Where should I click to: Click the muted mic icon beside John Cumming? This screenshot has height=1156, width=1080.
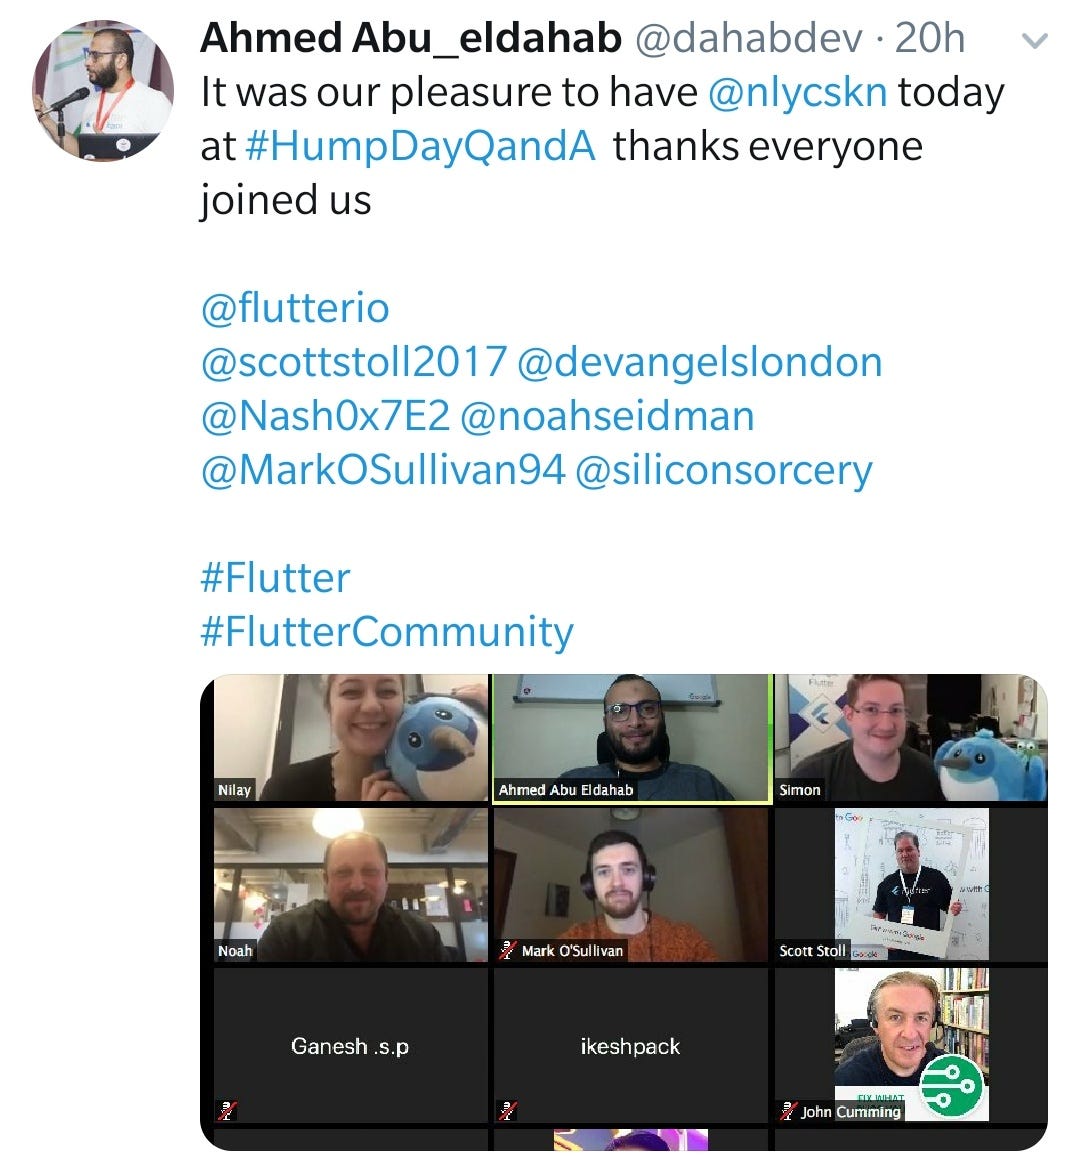pyautogui.click(x=788, y=1111)
